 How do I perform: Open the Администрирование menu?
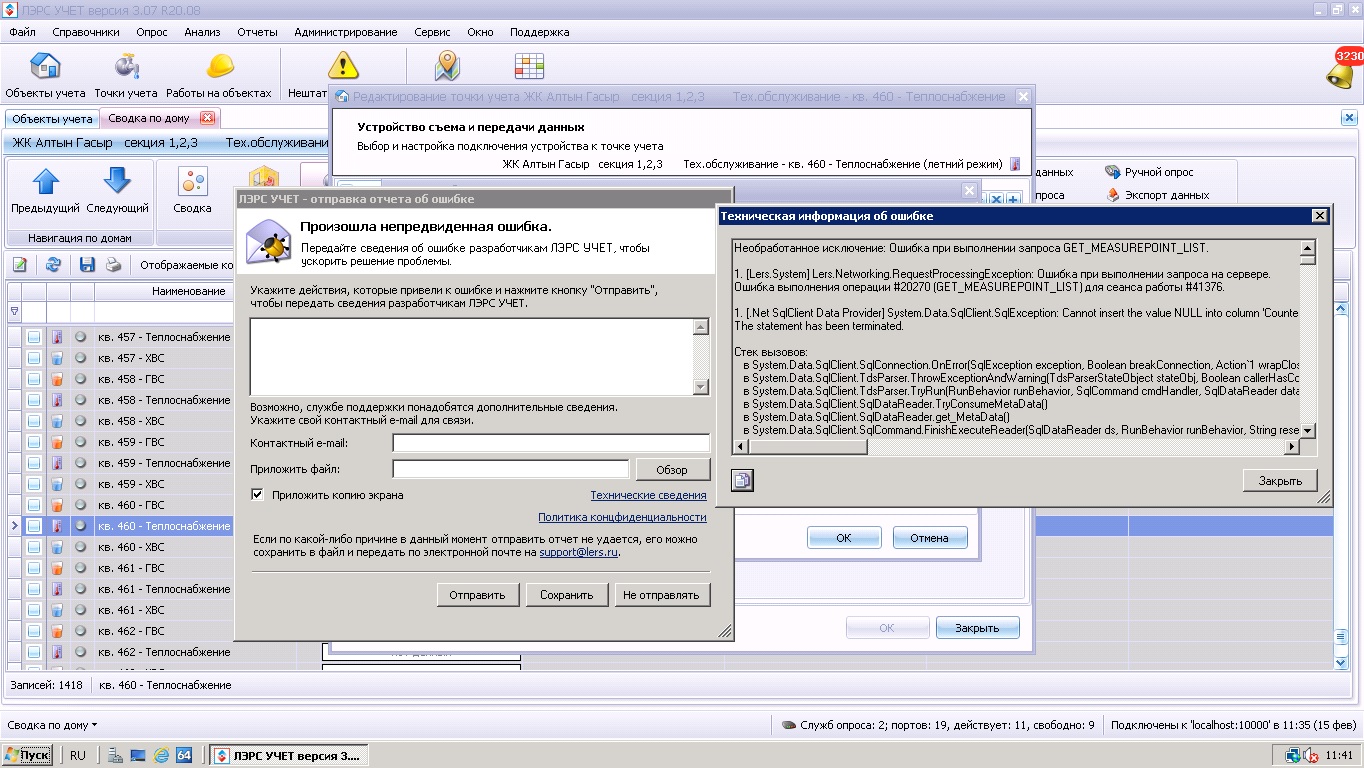[346, 32]
